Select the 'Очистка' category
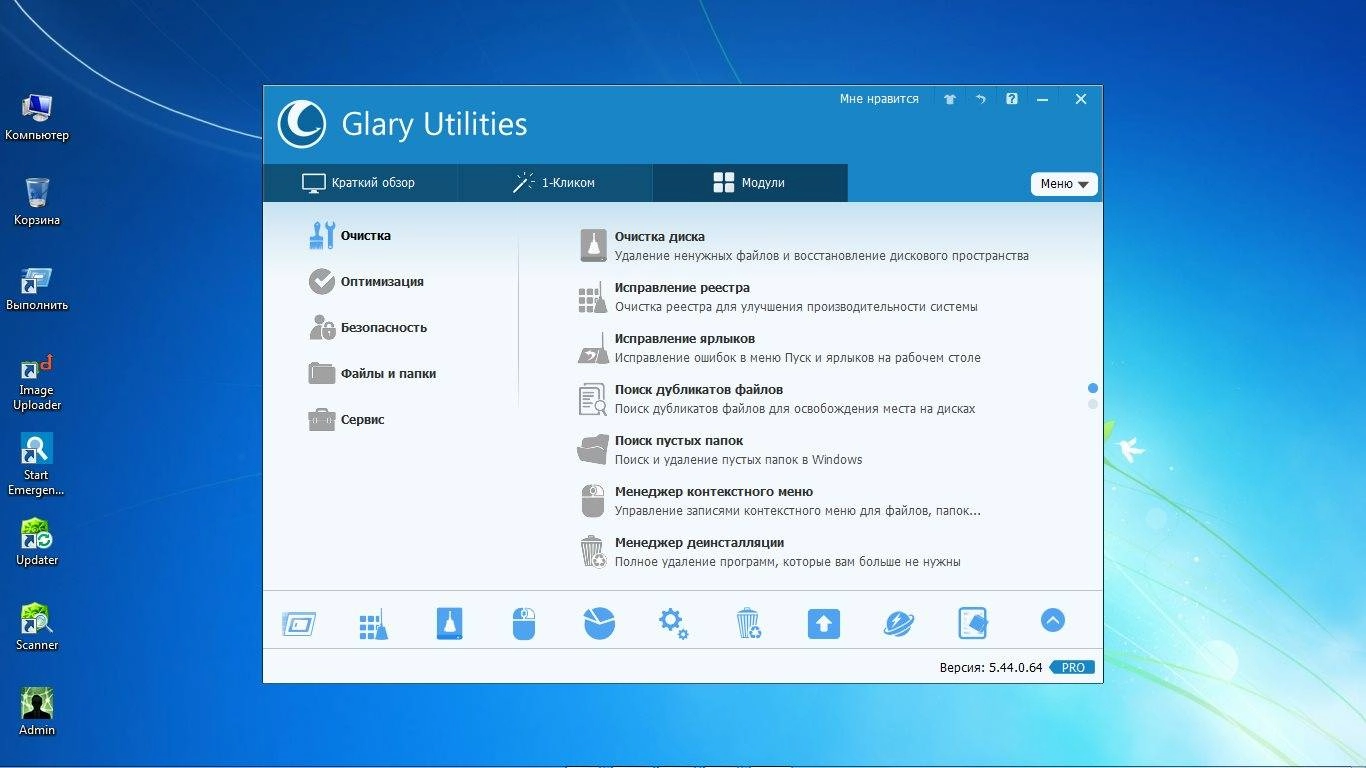The height and width of the screenshot is (768, 1366). click(x=350, y=236)
